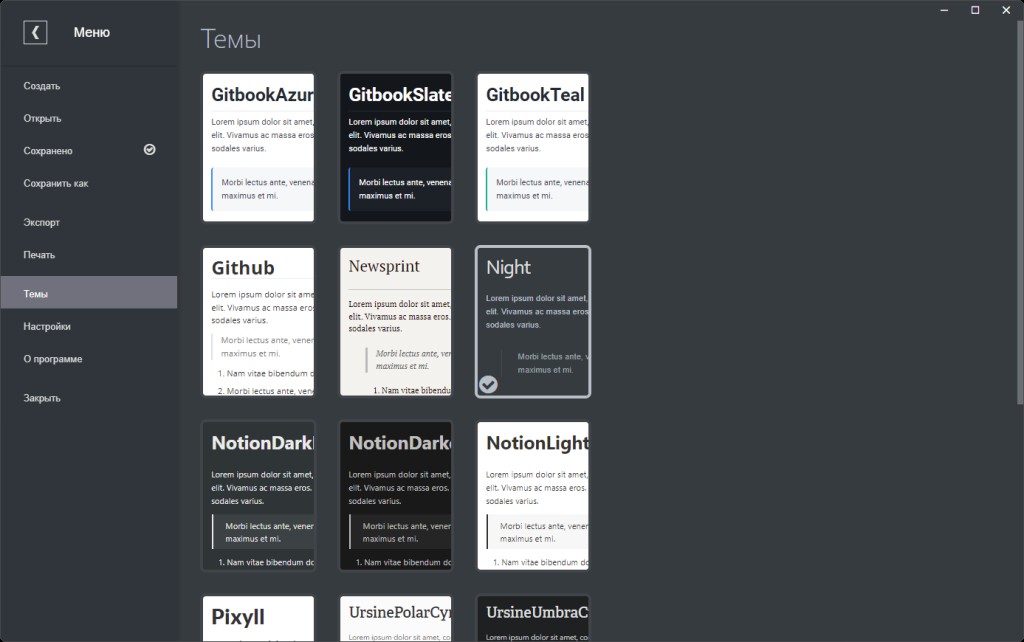This screenshot has width=1024, height=642.
Task: Pick the NotionLight theme preview
Action: 533,496
